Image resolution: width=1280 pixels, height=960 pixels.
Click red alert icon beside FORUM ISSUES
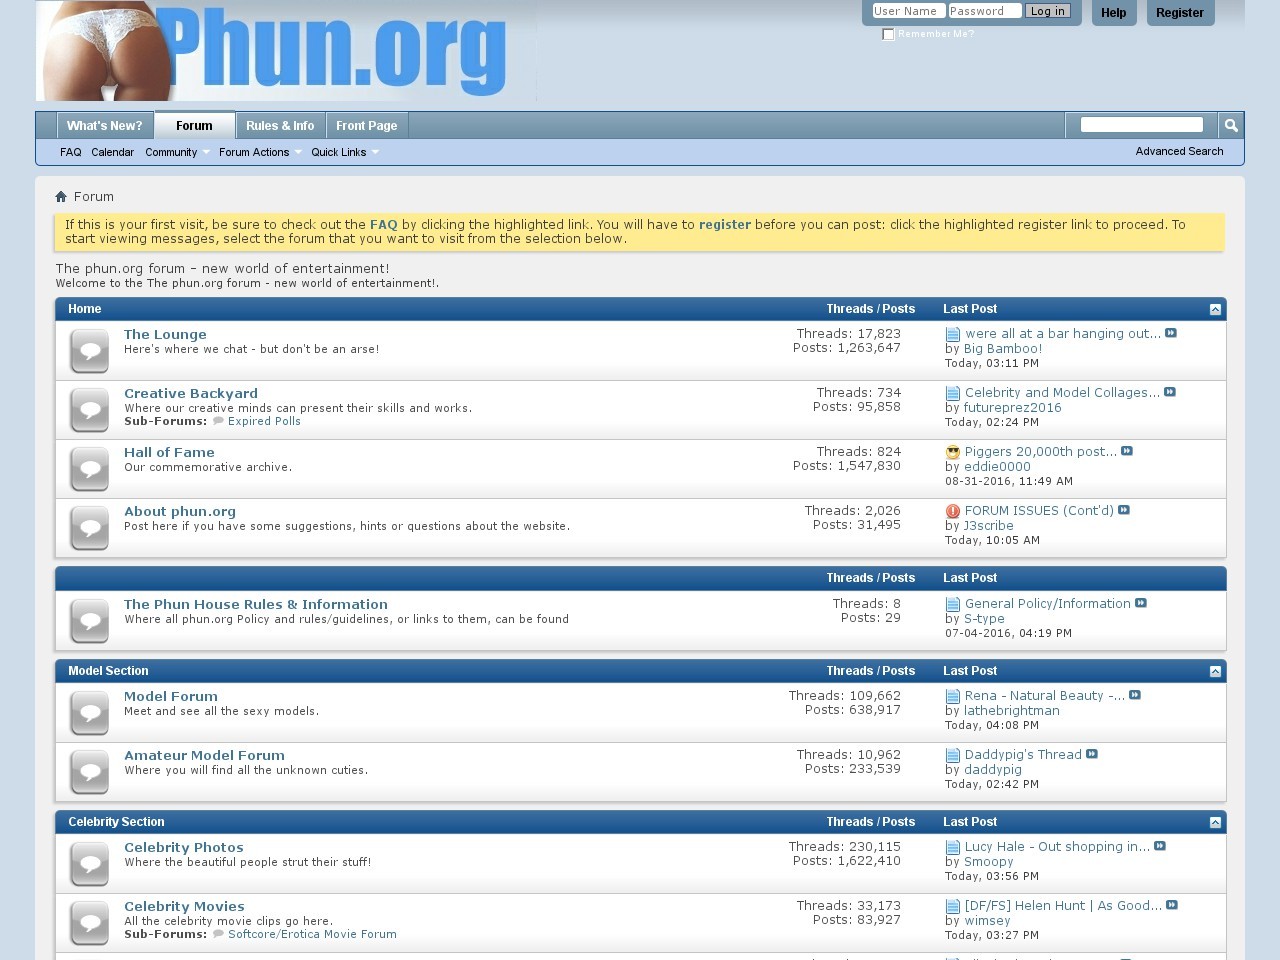953,511
